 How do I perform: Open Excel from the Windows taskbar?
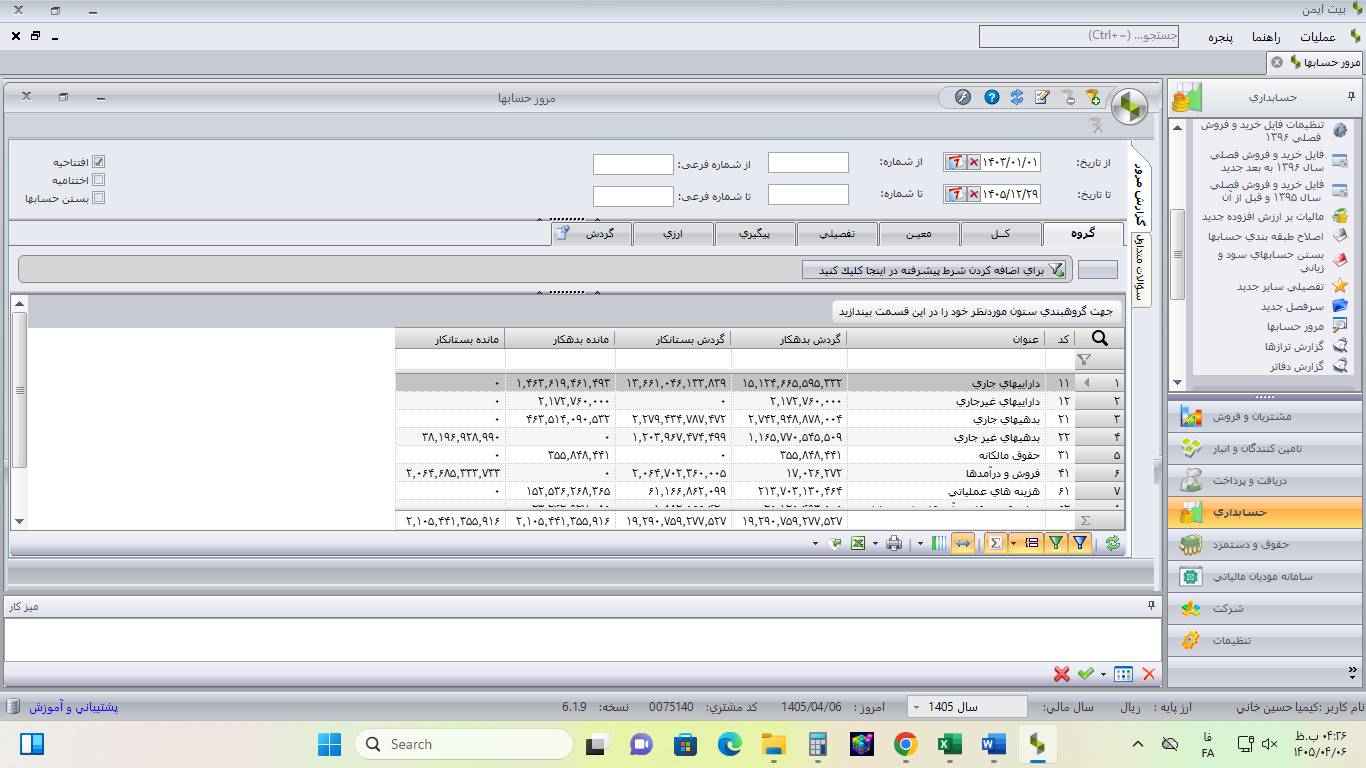949,744
